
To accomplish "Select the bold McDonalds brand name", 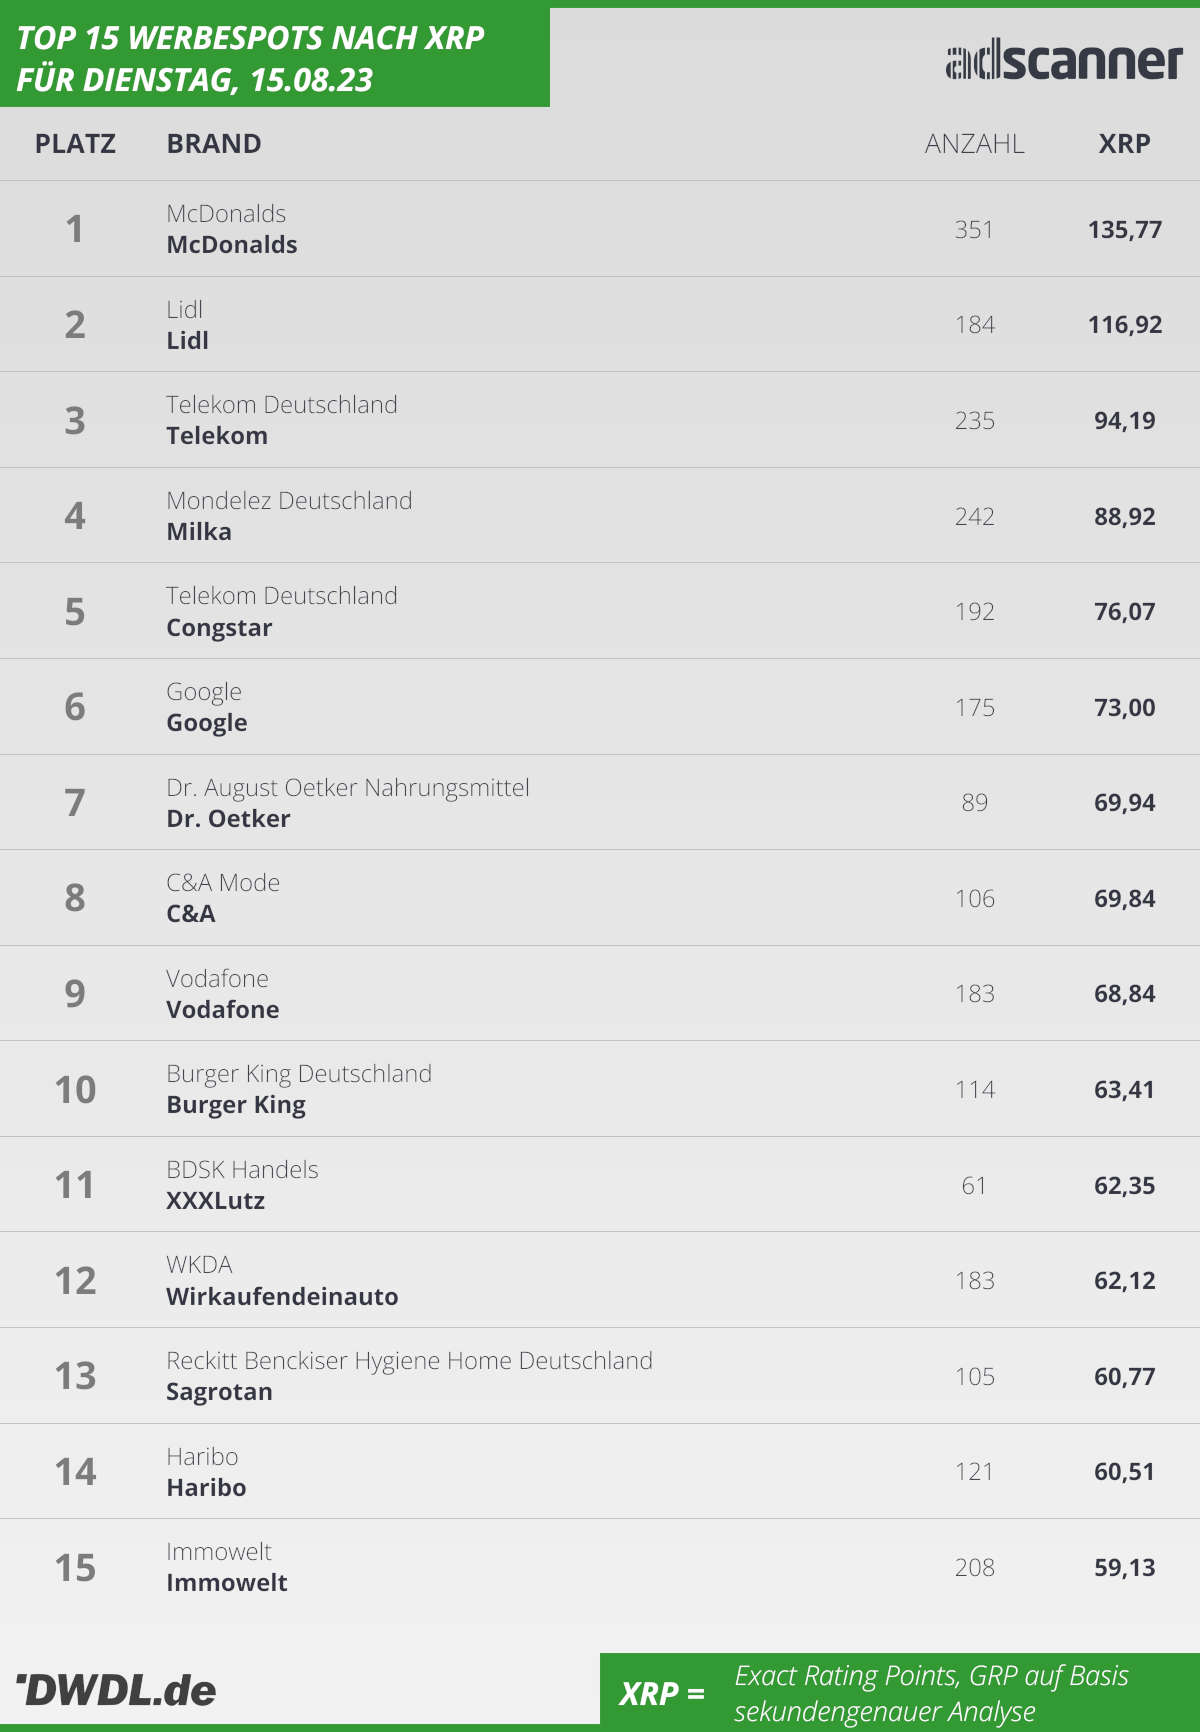I will (x=232, y=245).
